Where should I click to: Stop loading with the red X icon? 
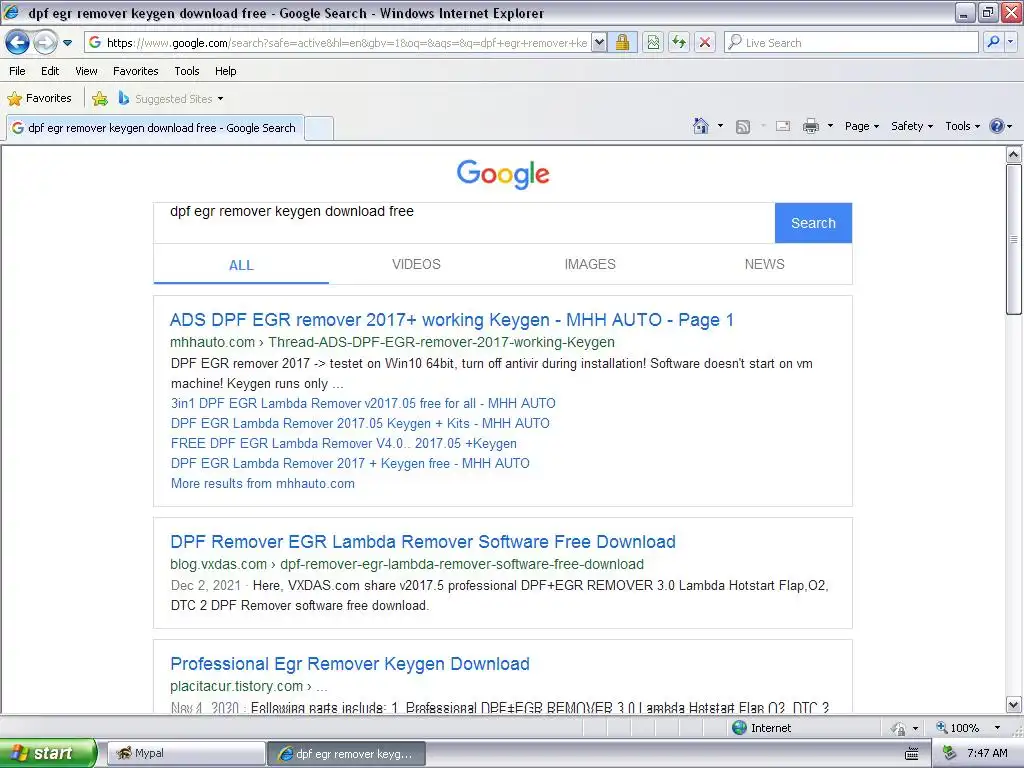pos(705,43)
